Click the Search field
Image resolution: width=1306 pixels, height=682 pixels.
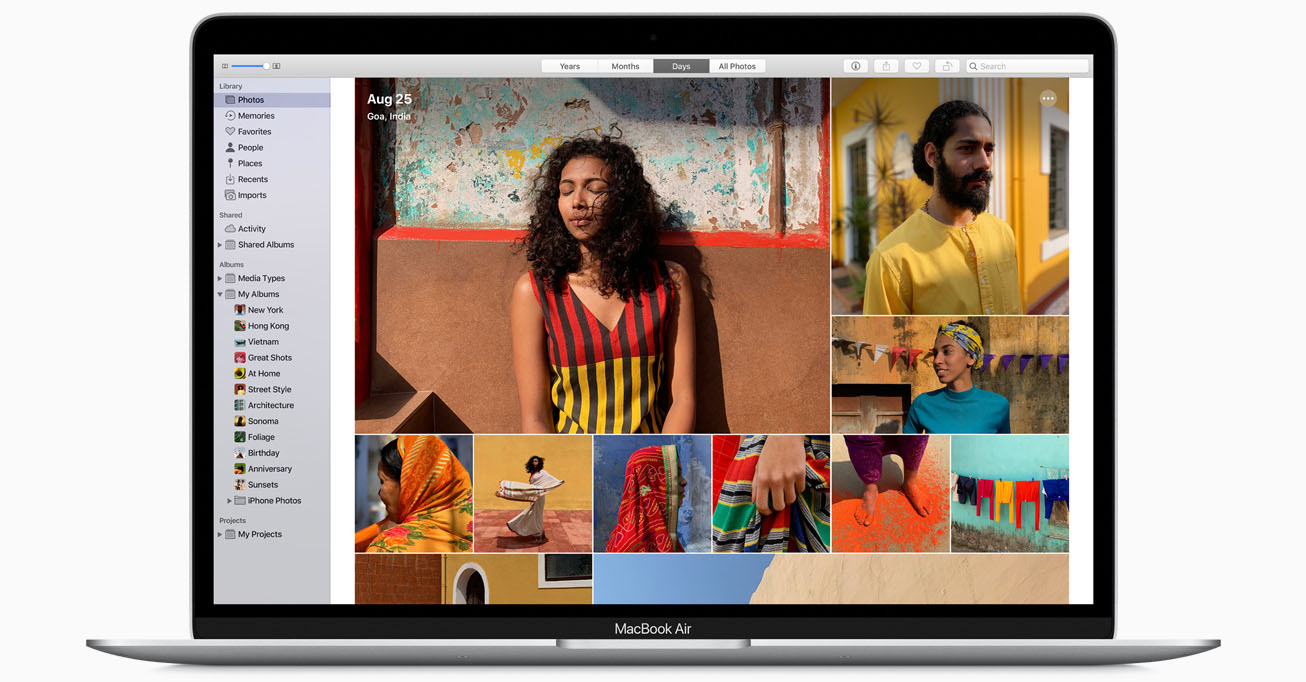[1030, 66]
